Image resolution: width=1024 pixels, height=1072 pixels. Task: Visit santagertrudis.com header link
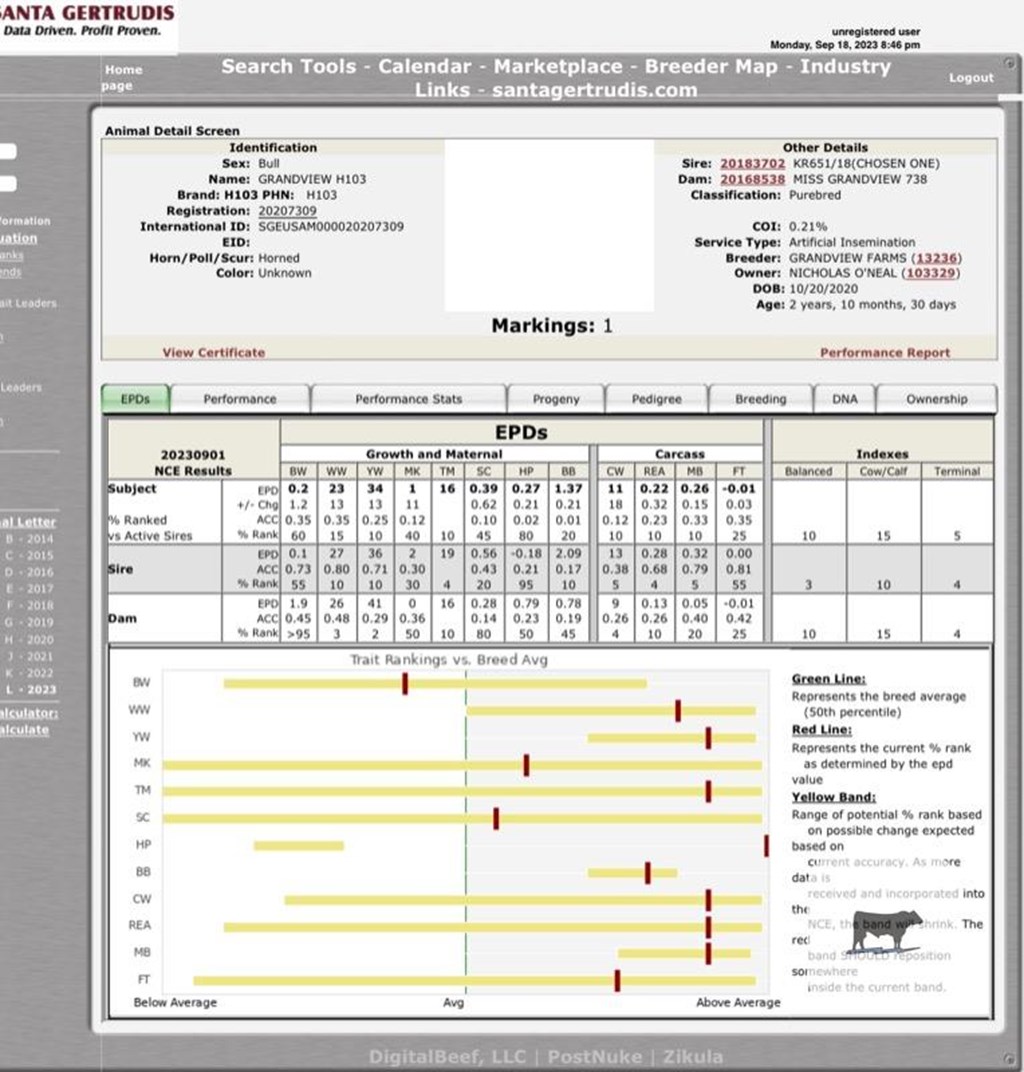[x=594, y=90]
